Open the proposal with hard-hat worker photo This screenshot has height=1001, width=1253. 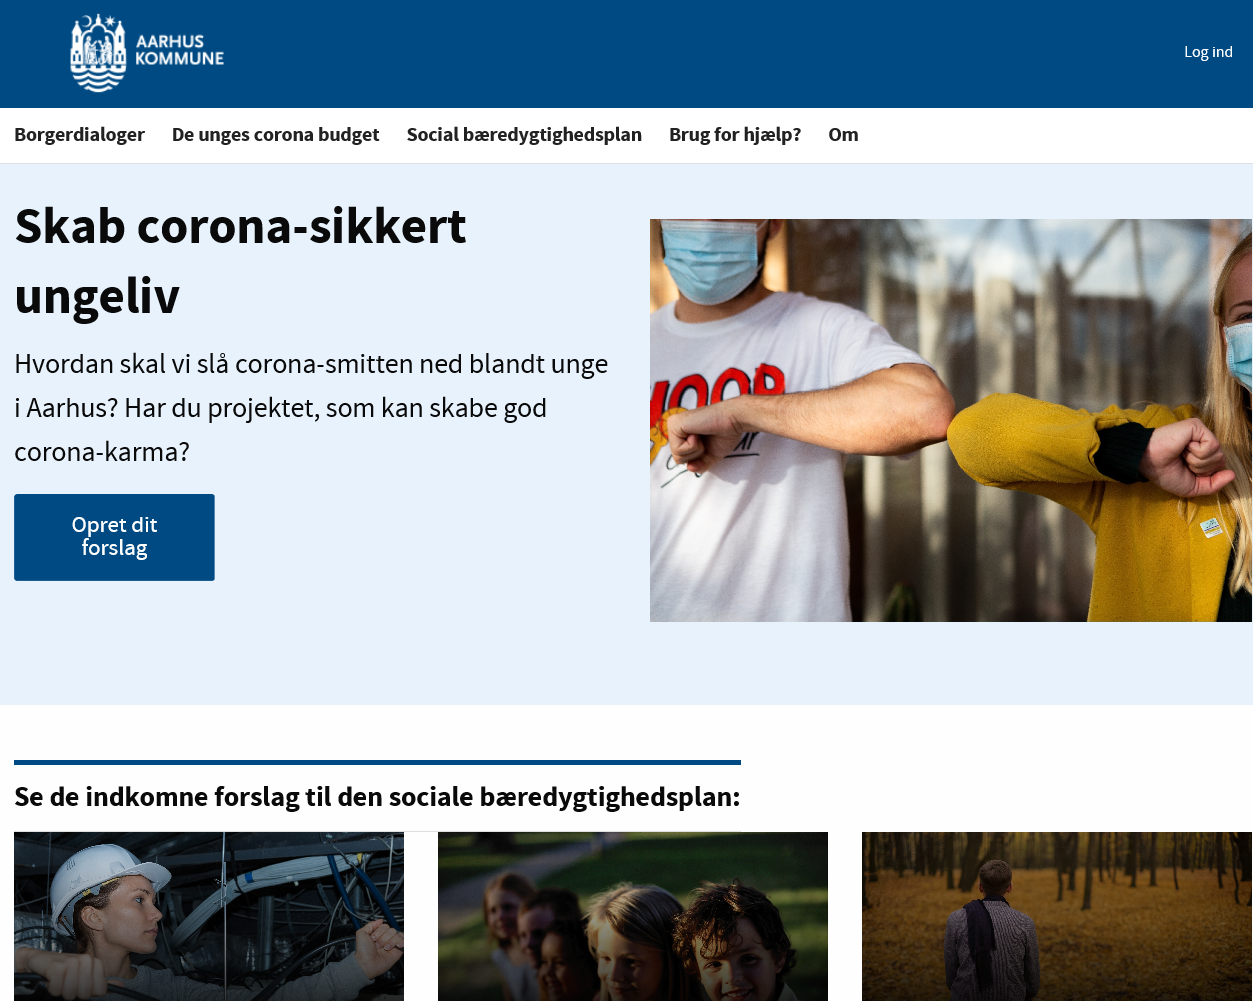point(209,916)
